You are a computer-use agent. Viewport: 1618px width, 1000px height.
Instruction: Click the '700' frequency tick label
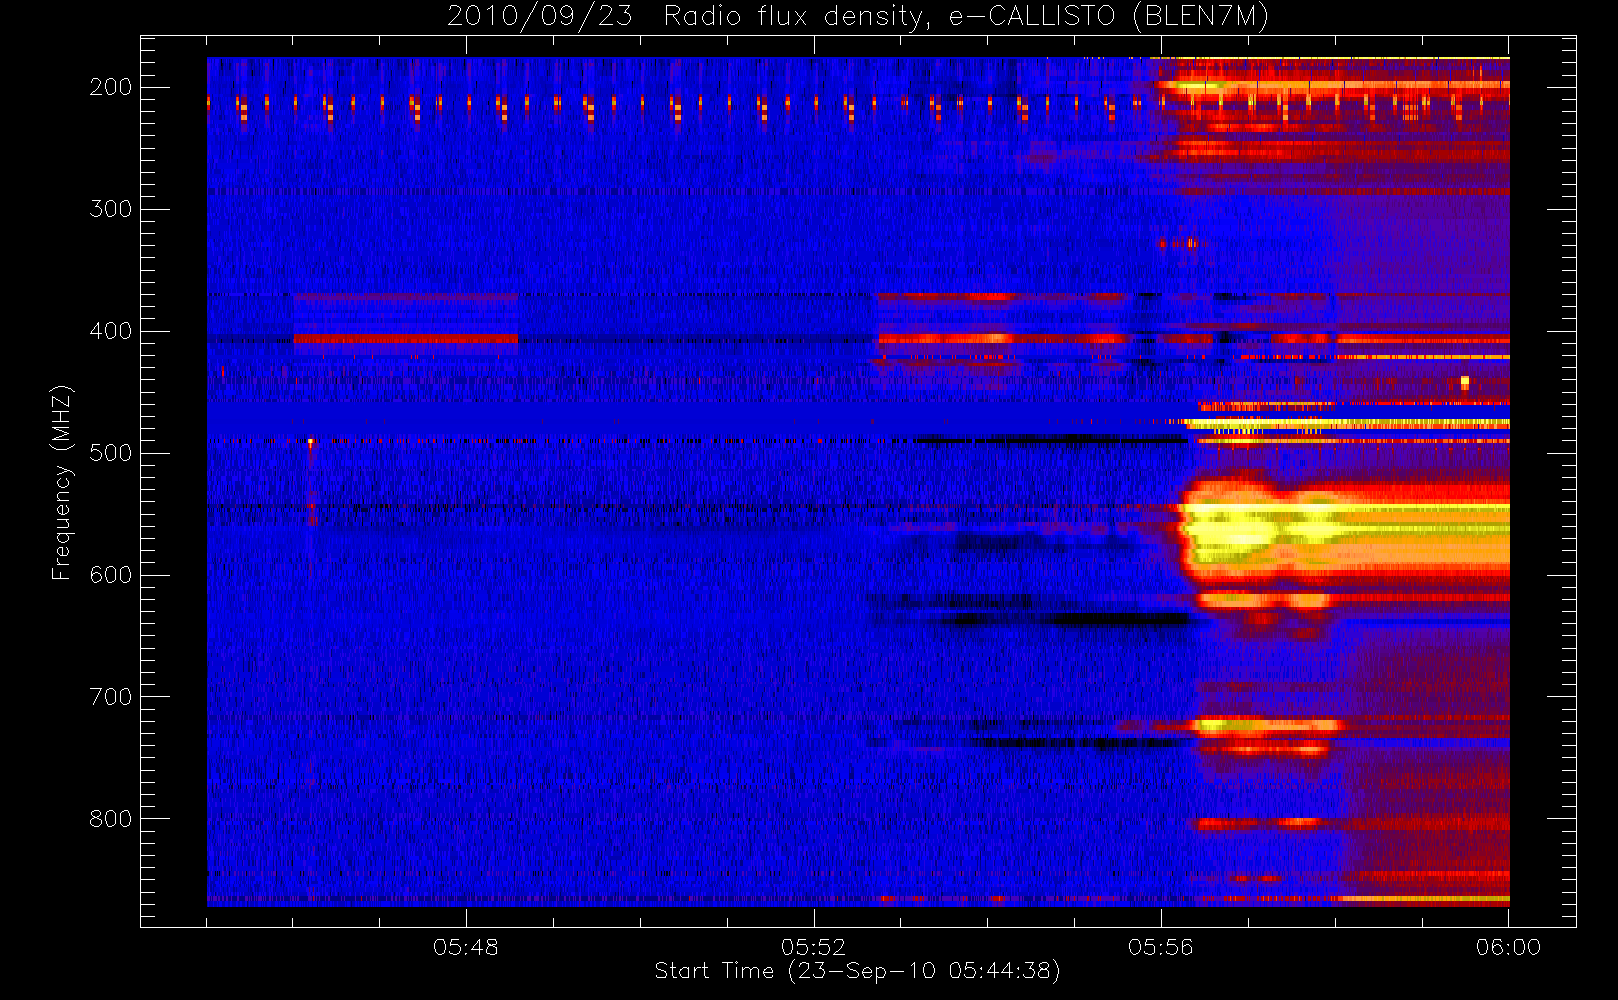tap(111, 697)
